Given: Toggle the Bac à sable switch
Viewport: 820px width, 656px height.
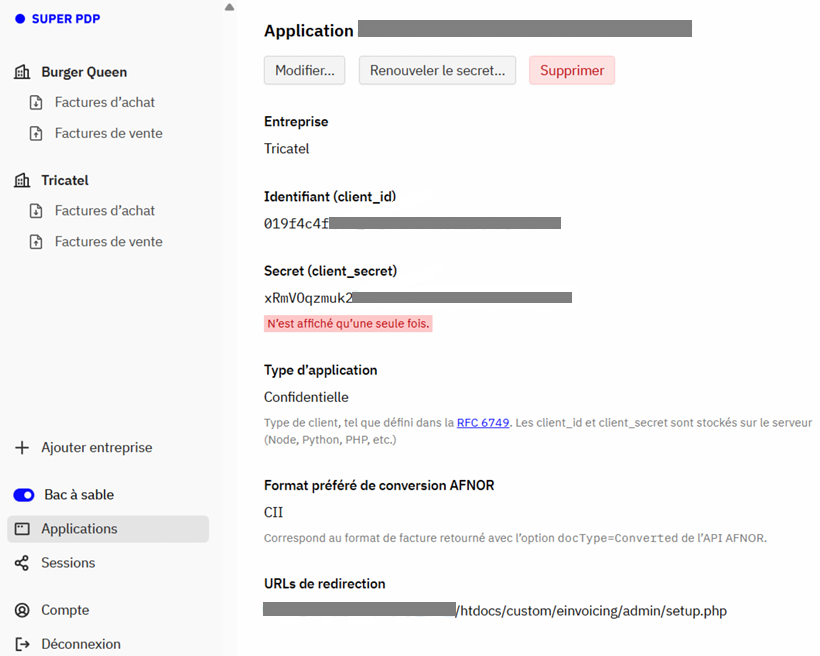Looking at the screenshot, I should click(x=24, y=495).
